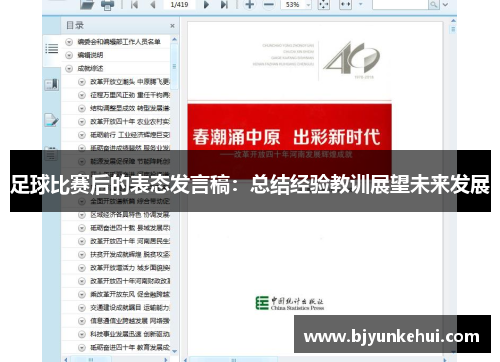
Task: Expand the chevron after the search box
Action: coord(445,5)
